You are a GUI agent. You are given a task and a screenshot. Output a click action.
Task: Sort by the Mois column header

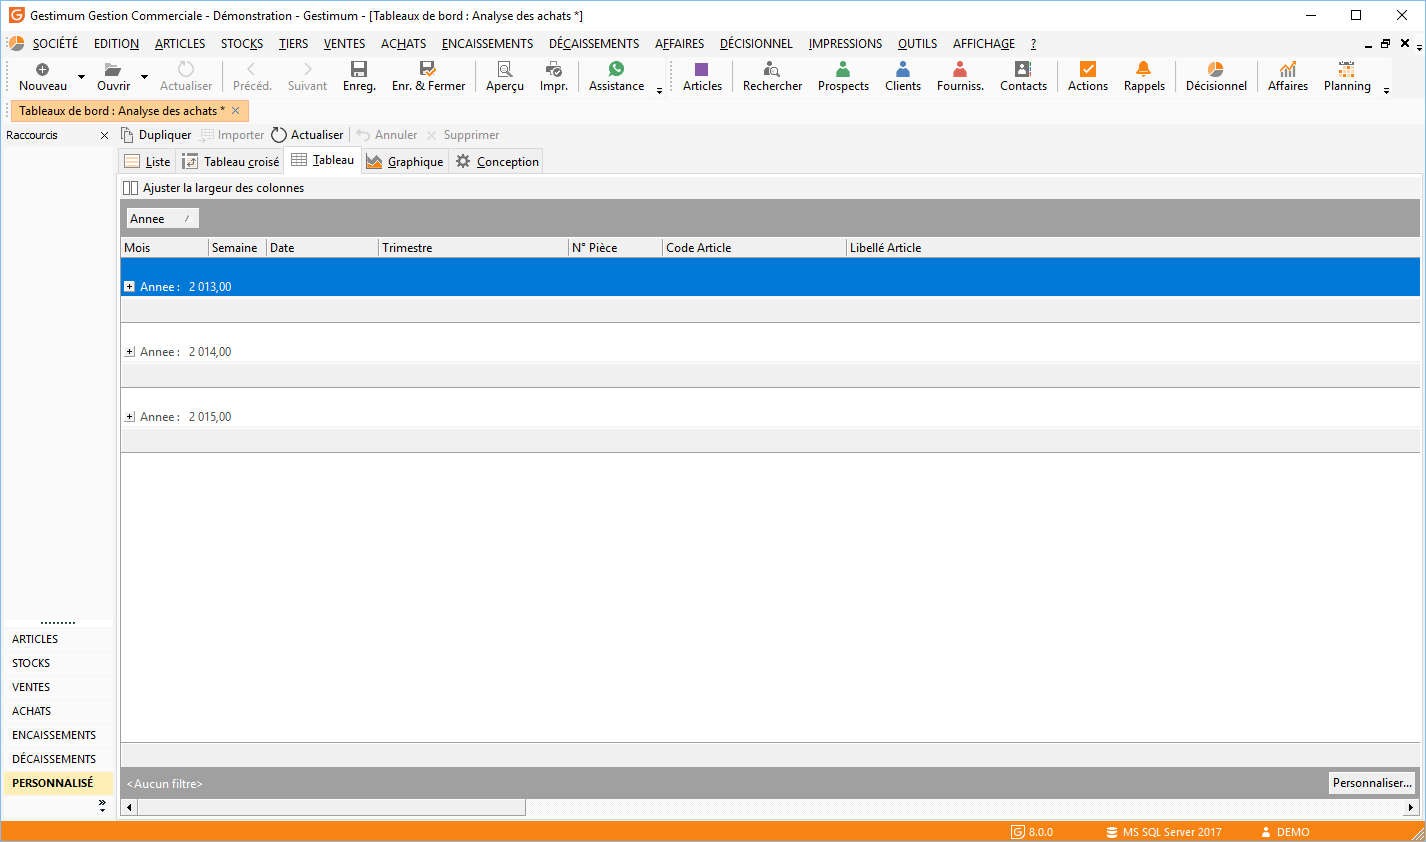[x=165, y=248]
